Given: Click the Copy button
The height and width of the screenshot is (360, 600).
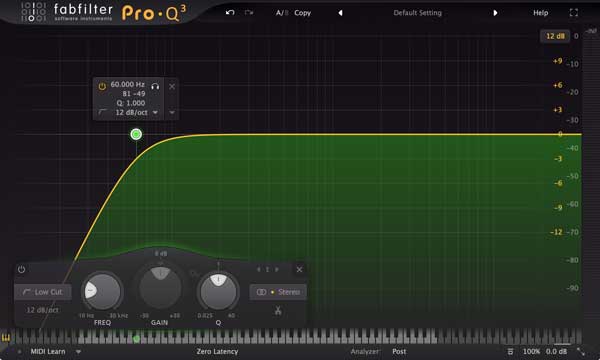Looking at the screenshot, I should (302, 13).
